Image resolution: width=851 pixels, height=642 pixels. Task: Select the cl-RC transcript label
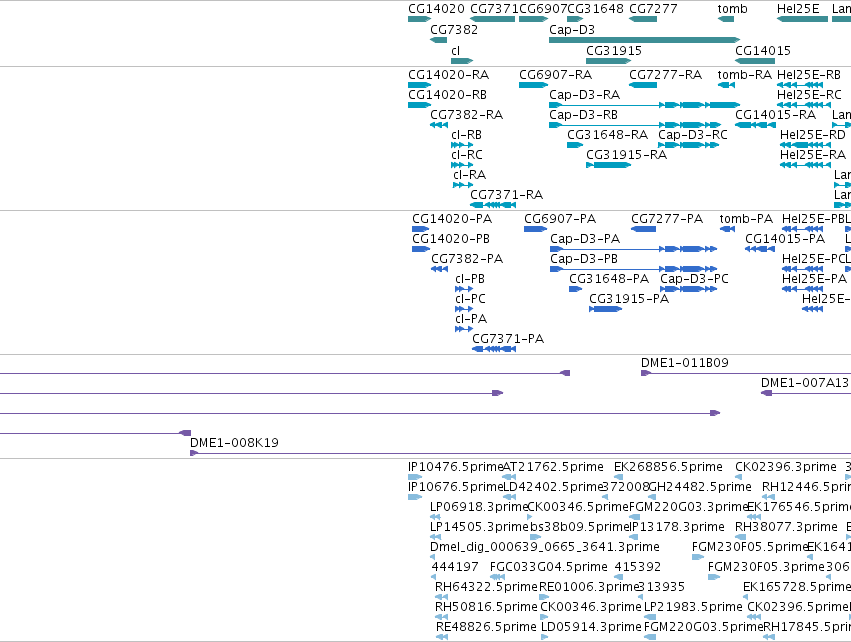pos(466,155)
